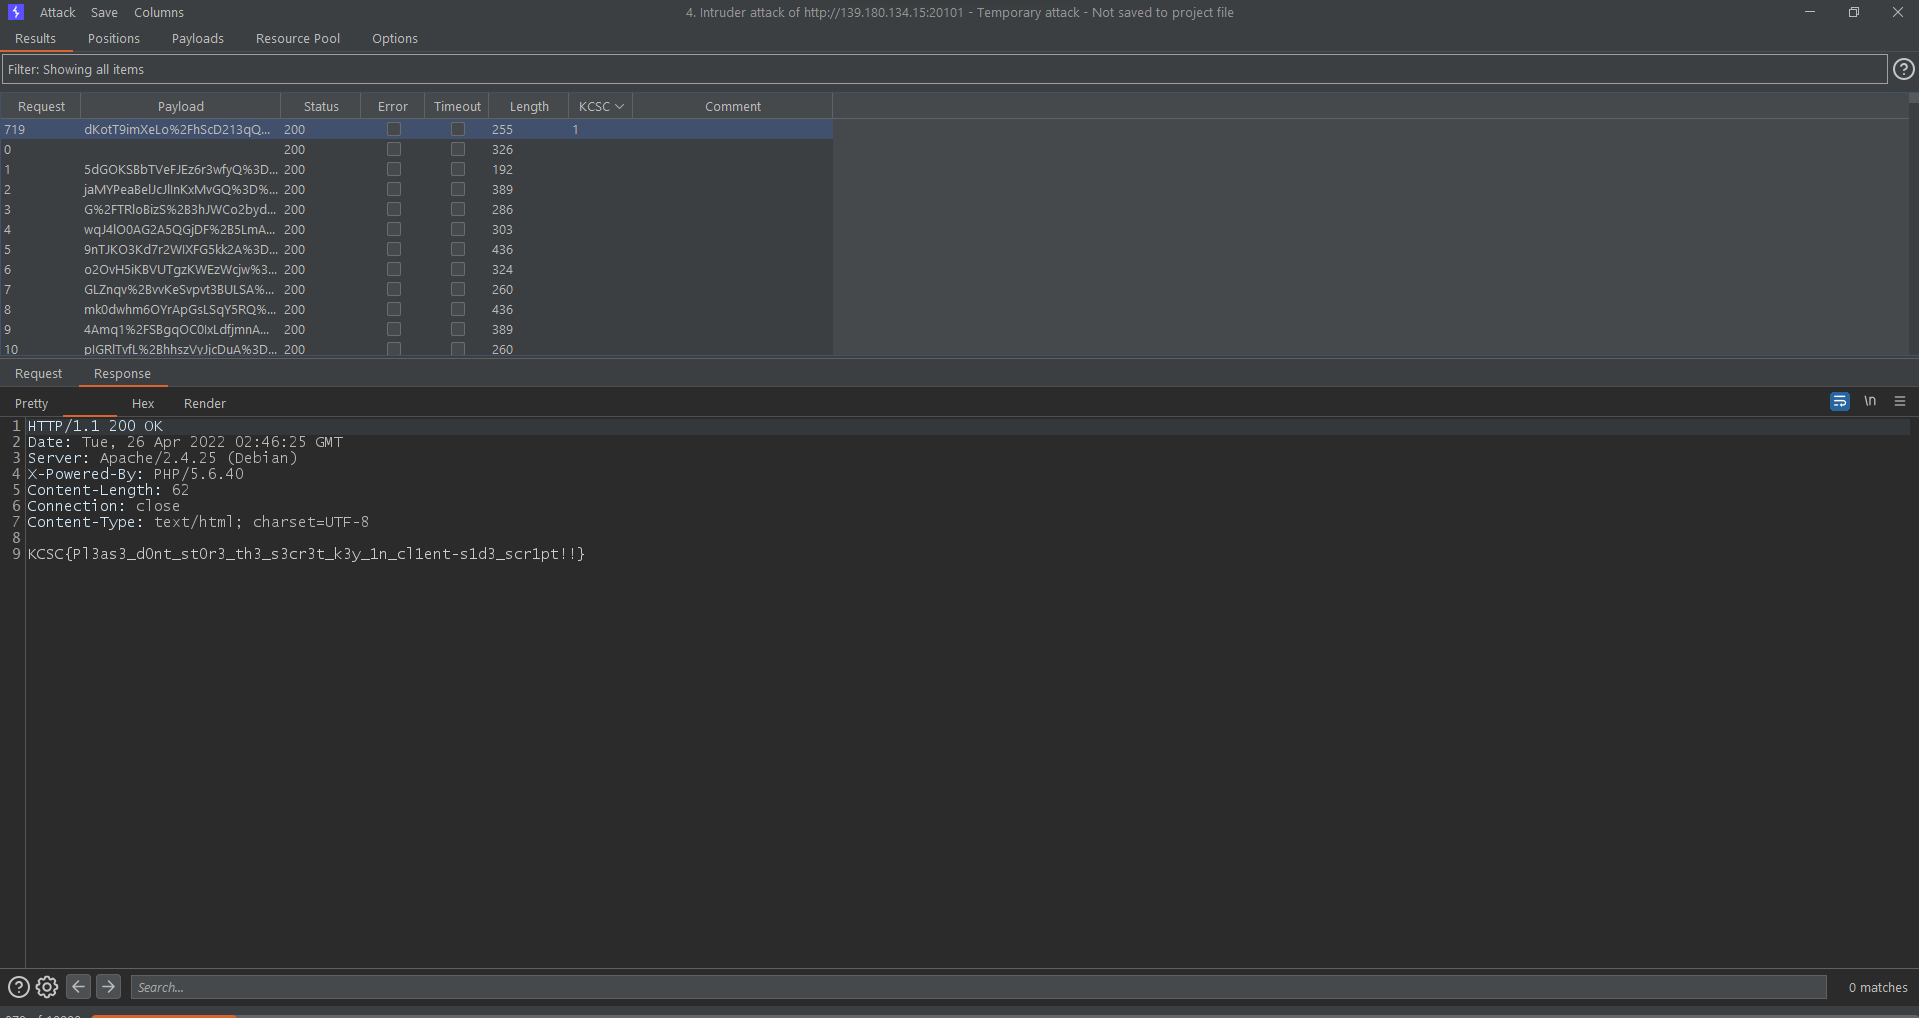
Task: Select the Pretty view tab
Action: point(32,403)
